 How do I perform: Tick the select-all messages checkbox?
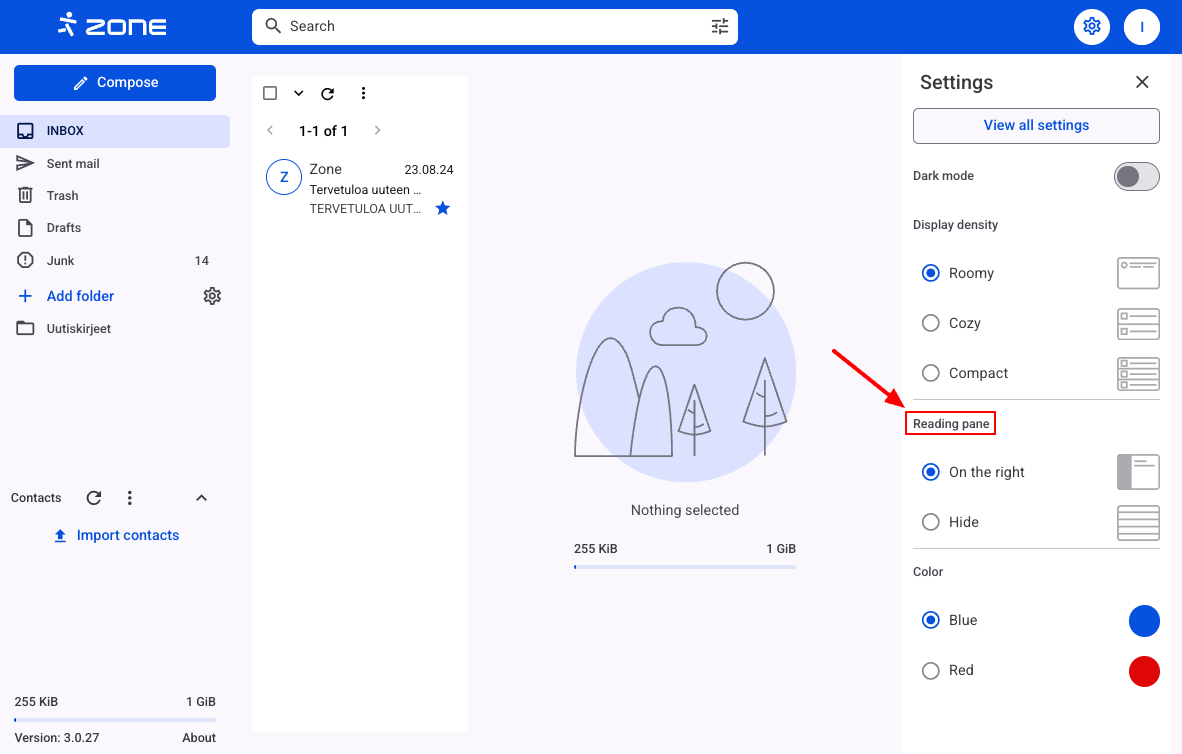tap(270, 94)
